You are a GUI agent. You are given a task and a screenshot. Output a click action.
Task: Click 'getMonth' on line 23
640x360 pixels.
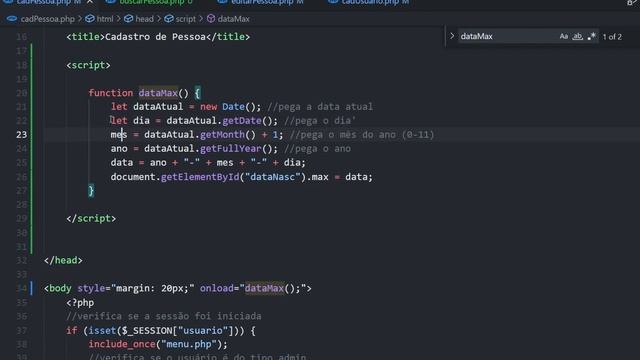(x=222, y=135)
